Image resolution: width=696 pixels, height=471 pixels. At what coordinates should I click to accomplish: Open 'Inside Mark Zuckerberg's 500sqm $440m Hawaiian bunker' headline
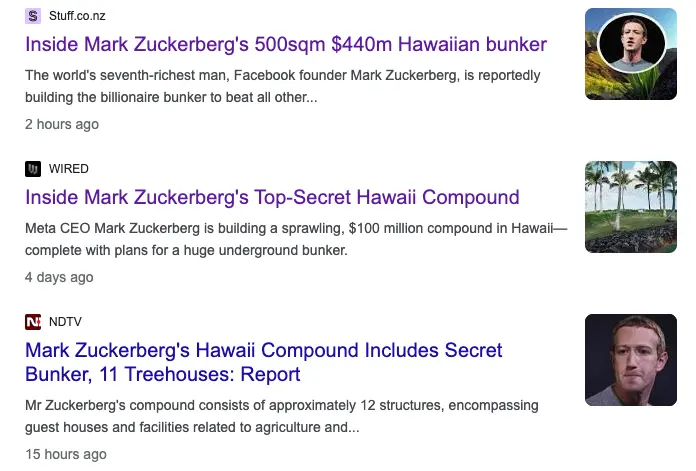[x=286, y=44]
